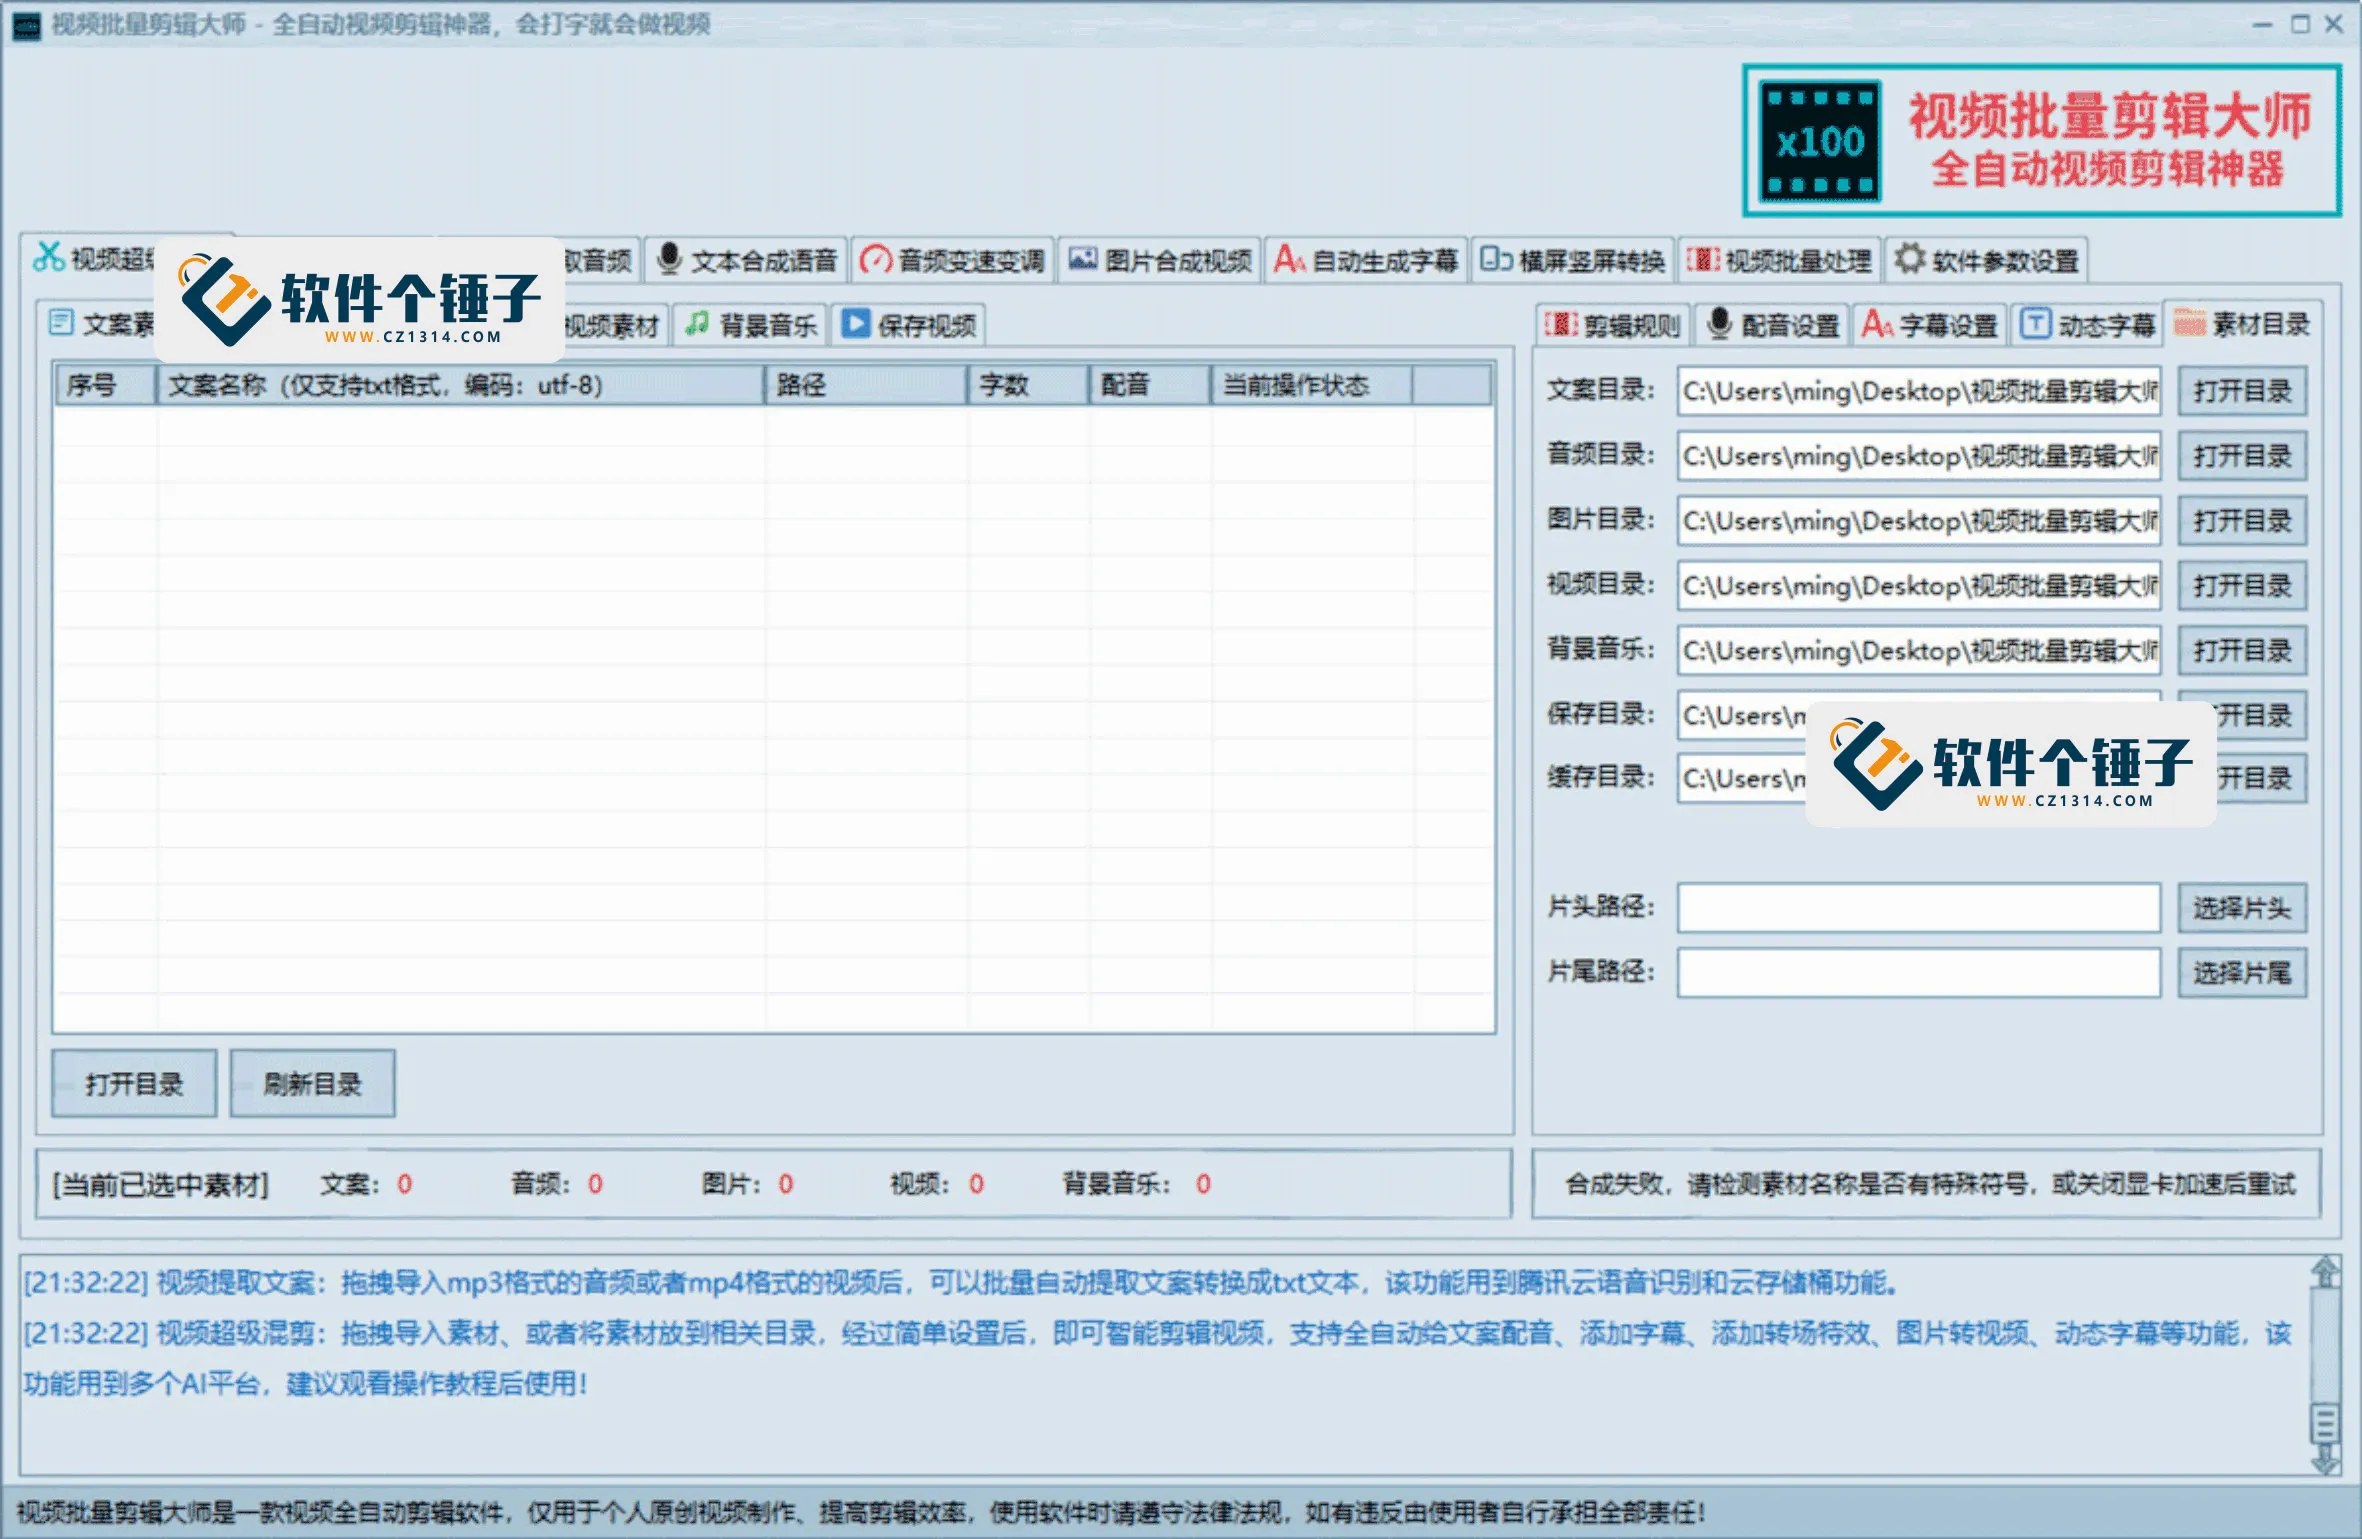Click the app icon in title bar
This screenshot has width=2362, height=1539.
click(x=26, y=25)
